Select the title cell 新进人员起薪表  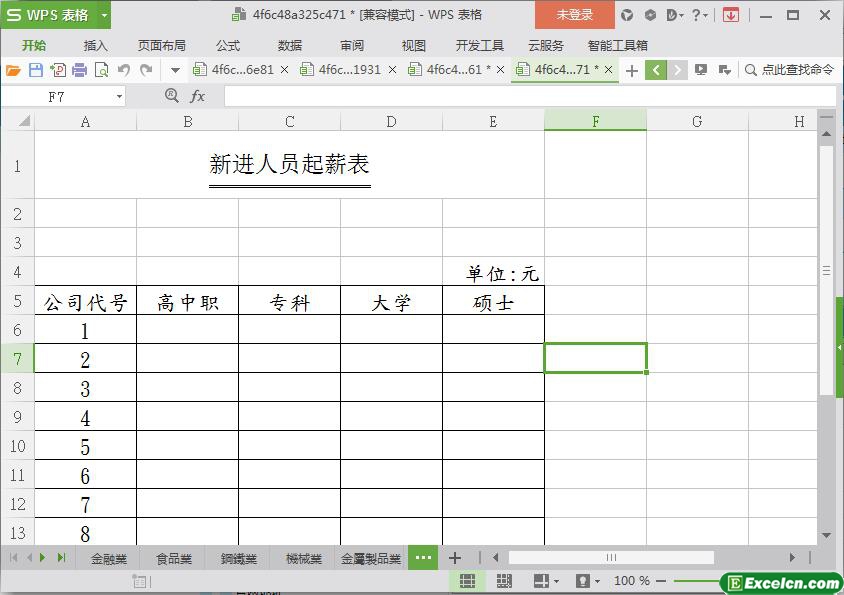click(x=289, y=165)
